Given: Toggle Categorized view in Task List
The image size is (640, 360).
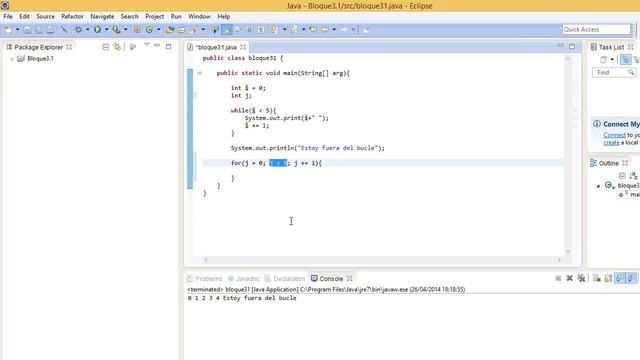Looking at the screenshot, I should tap(625, 60).
